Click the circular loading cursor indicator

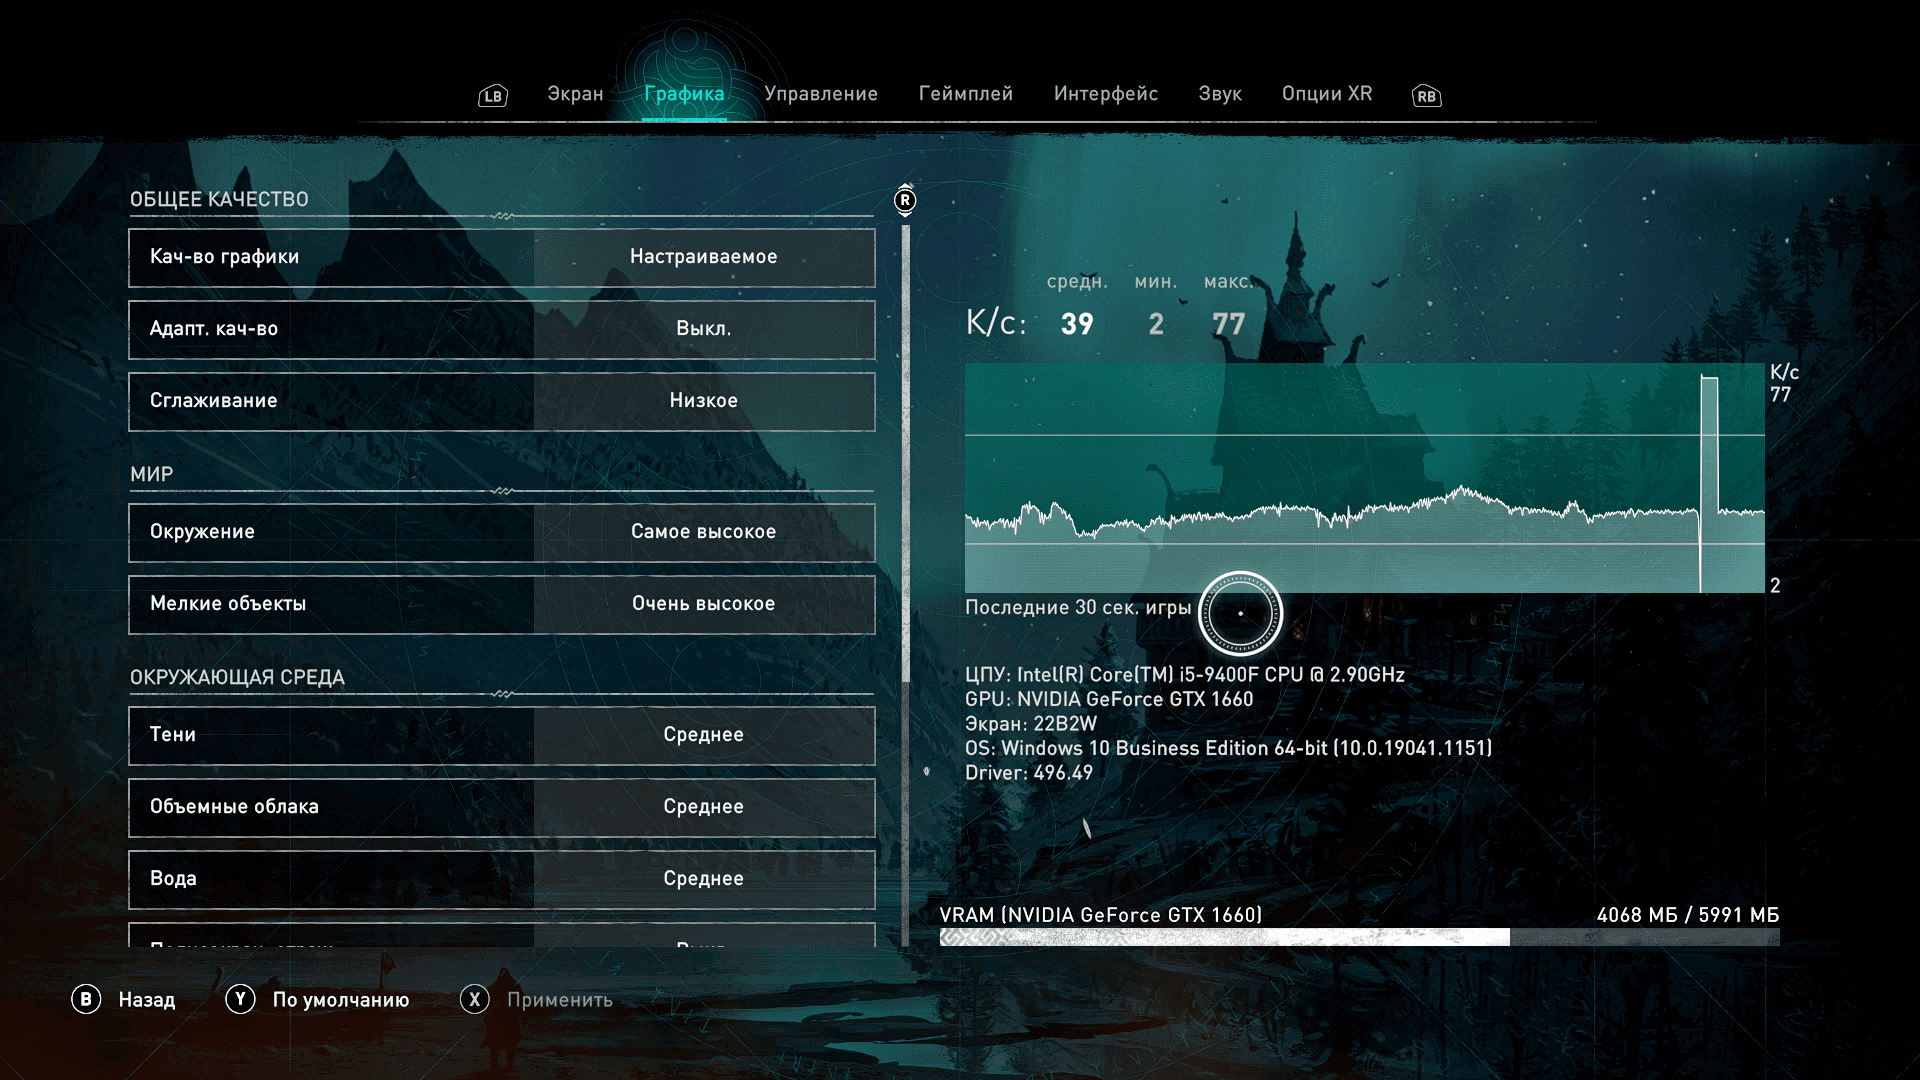[x=1240, y=613]
